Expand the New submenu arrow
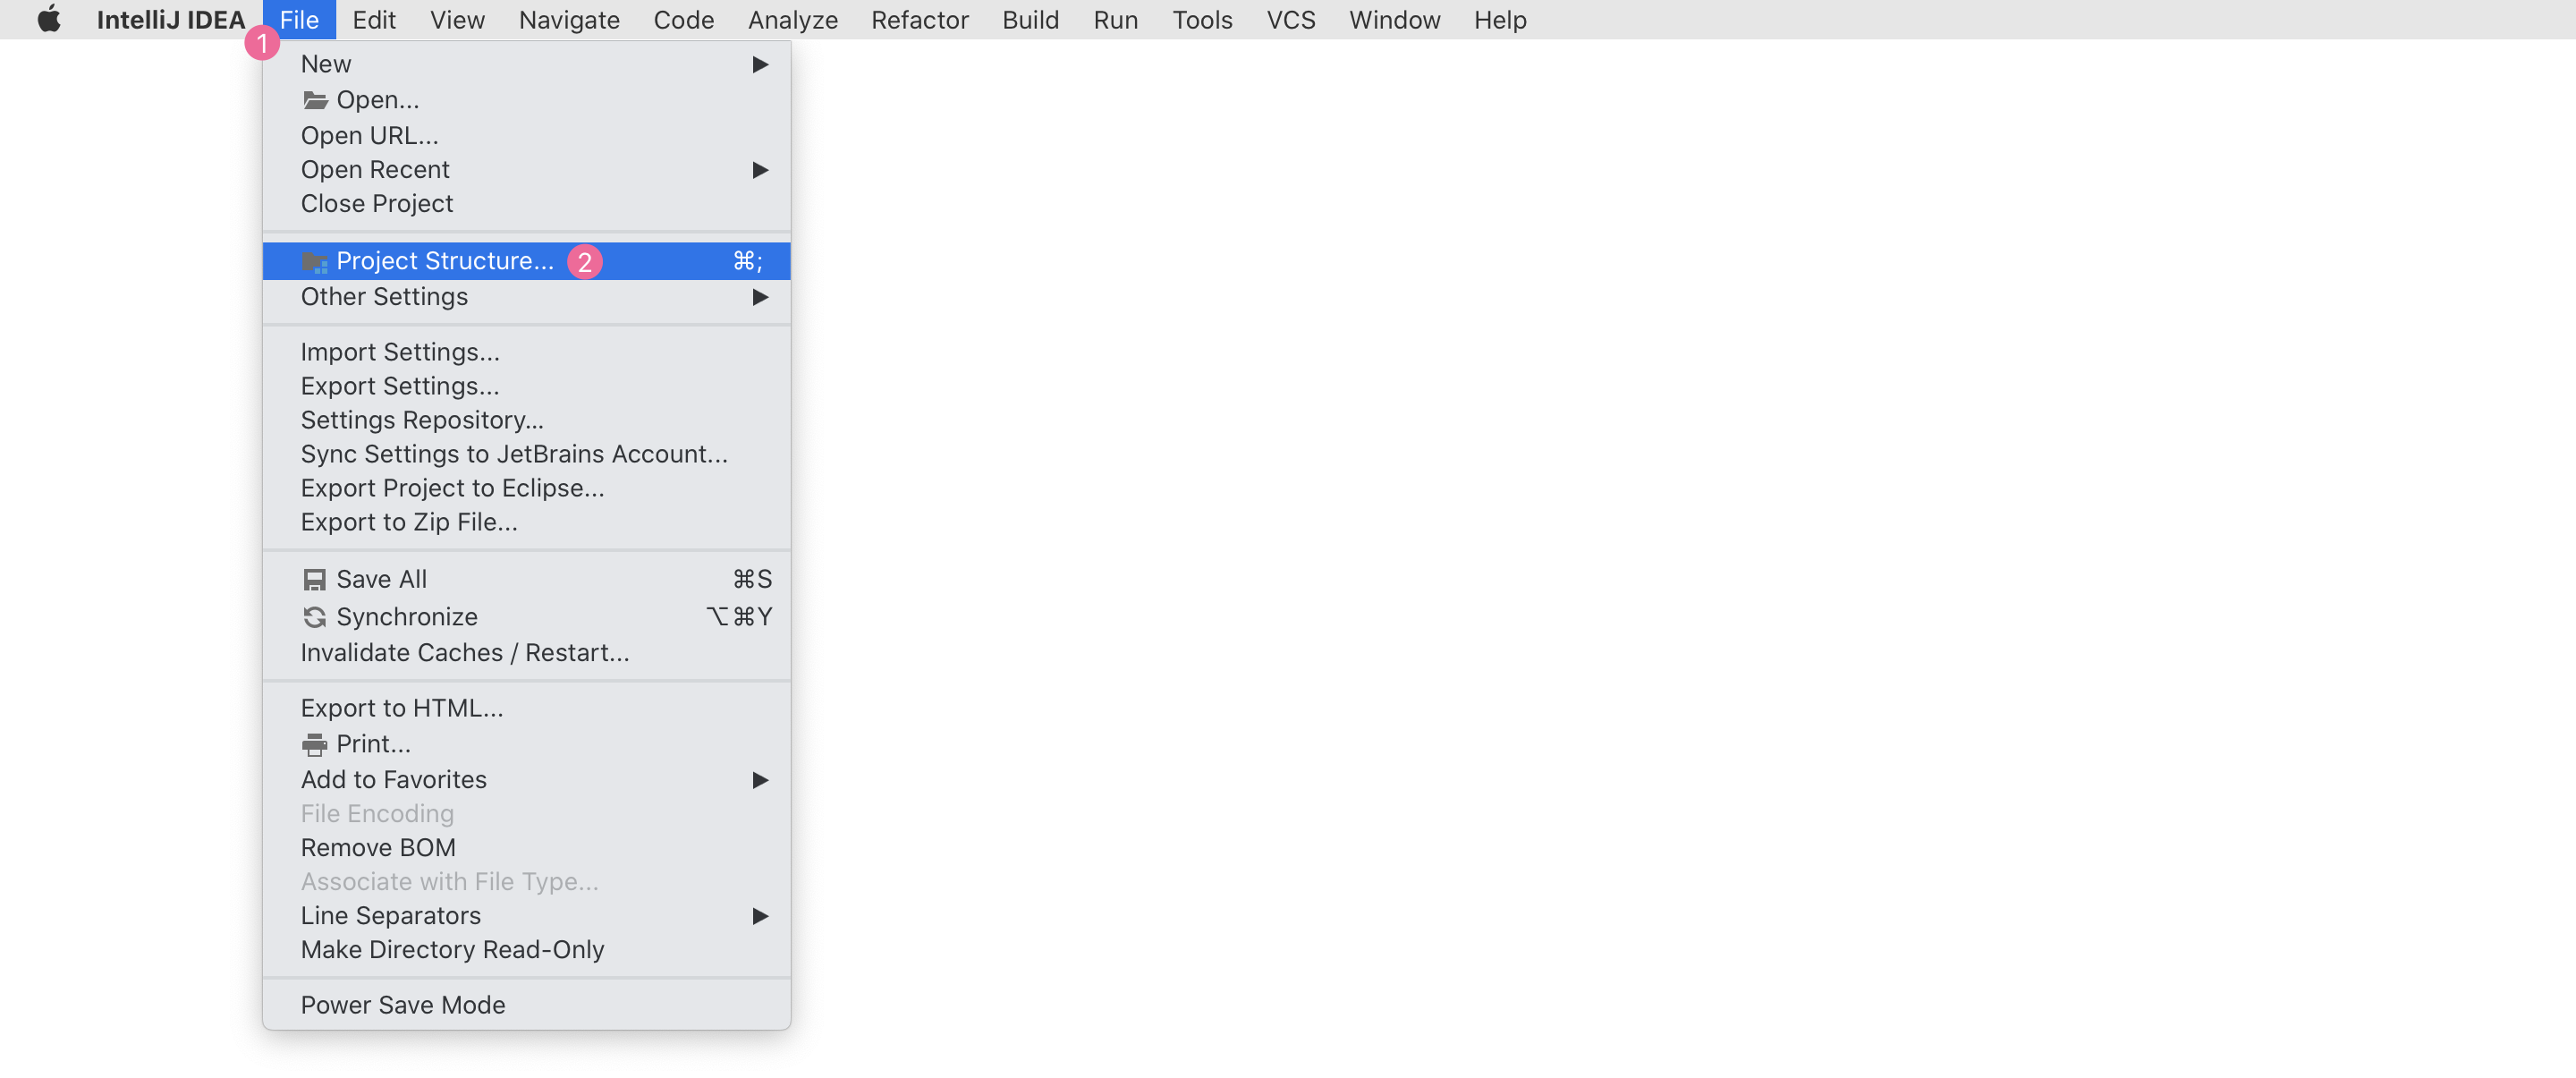The image size is (2576, 1078). click(760, 65)
